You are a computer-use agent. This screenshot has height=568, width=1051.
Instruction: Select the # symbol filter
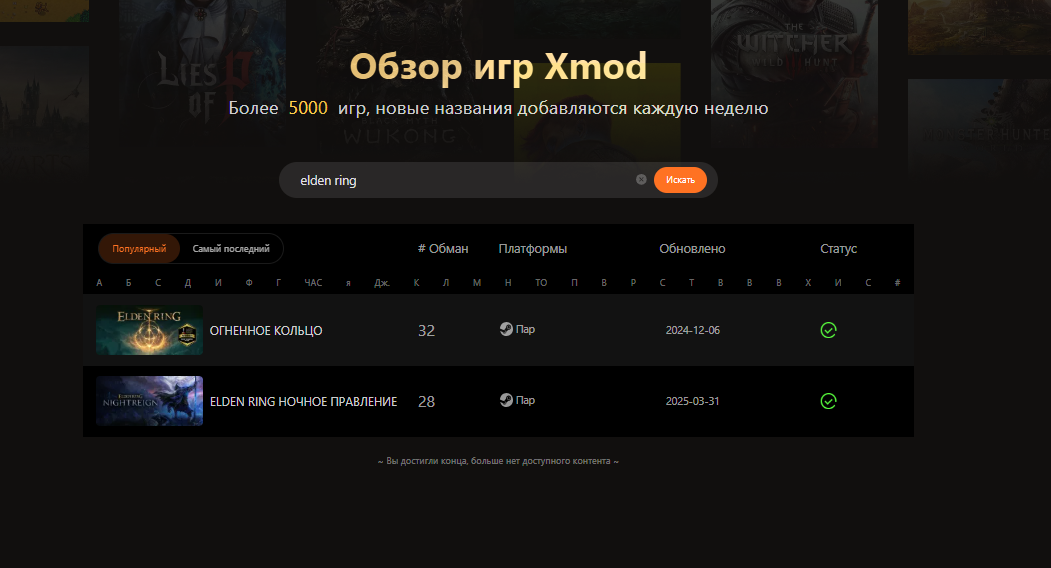(x=898, y=283)
